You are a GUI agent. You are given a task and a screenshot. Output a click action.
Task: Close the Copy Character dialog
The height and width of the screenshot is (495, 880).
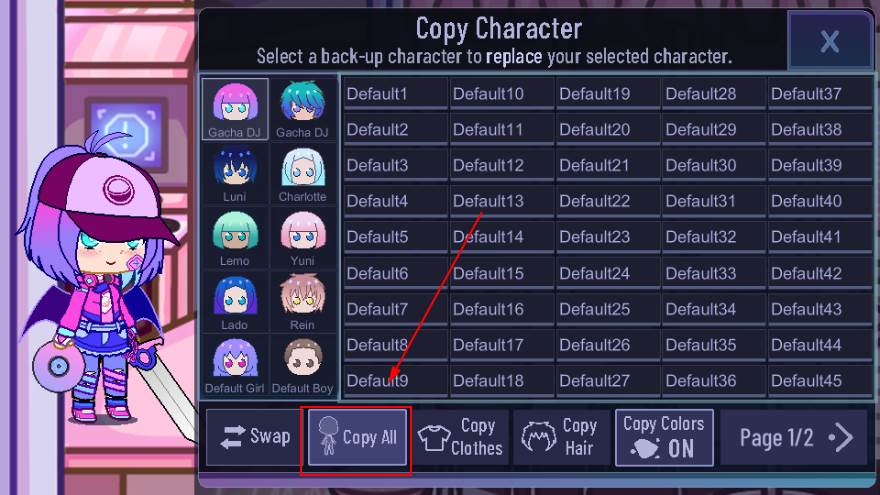point(829,41)
